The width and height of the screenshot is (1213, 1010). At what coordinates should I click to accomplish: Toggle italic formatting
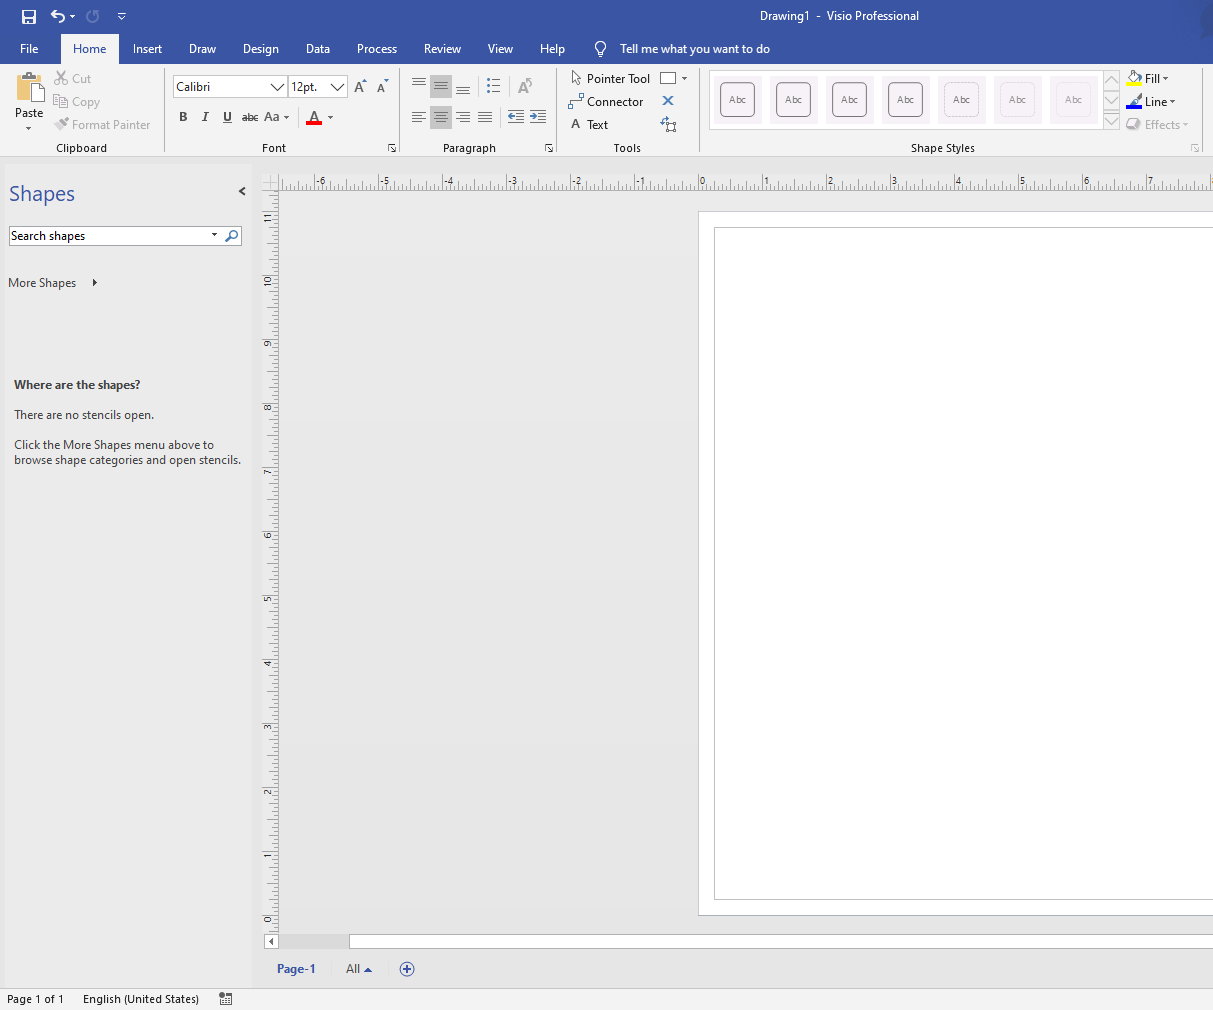[x=205, y=117]
